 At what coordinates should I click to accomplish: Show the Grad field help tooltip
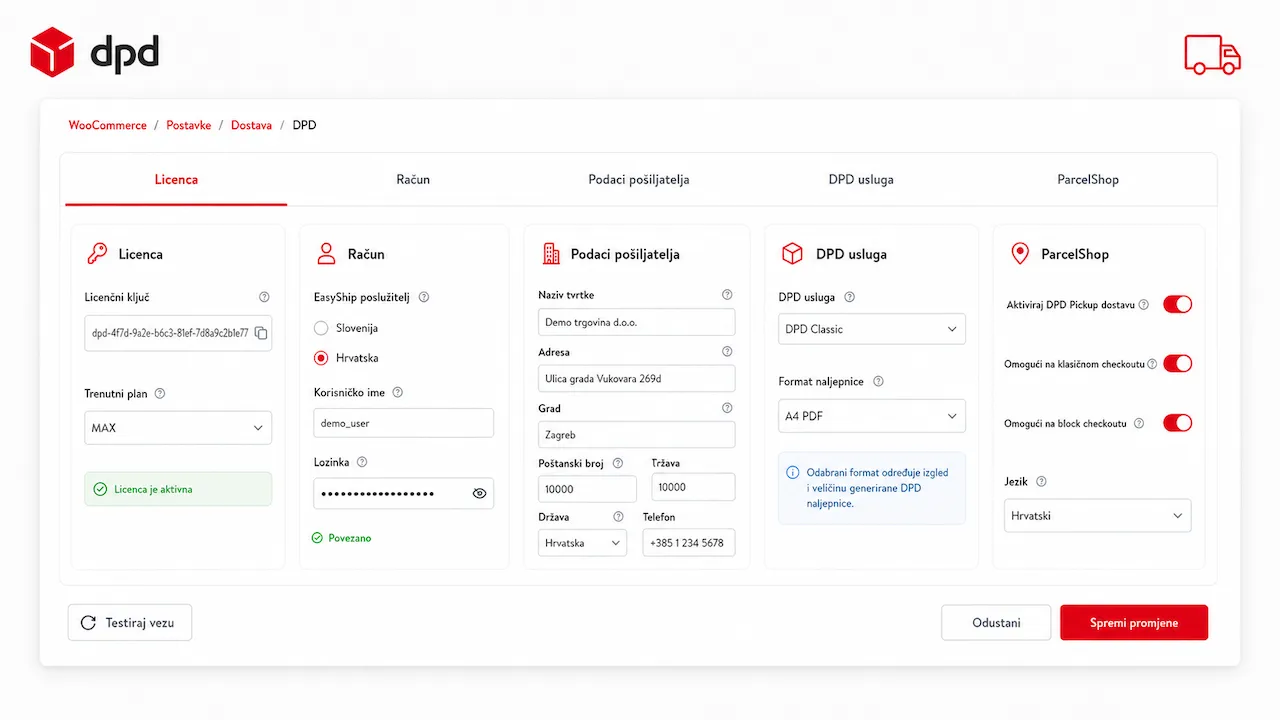(x=727, y=408)
